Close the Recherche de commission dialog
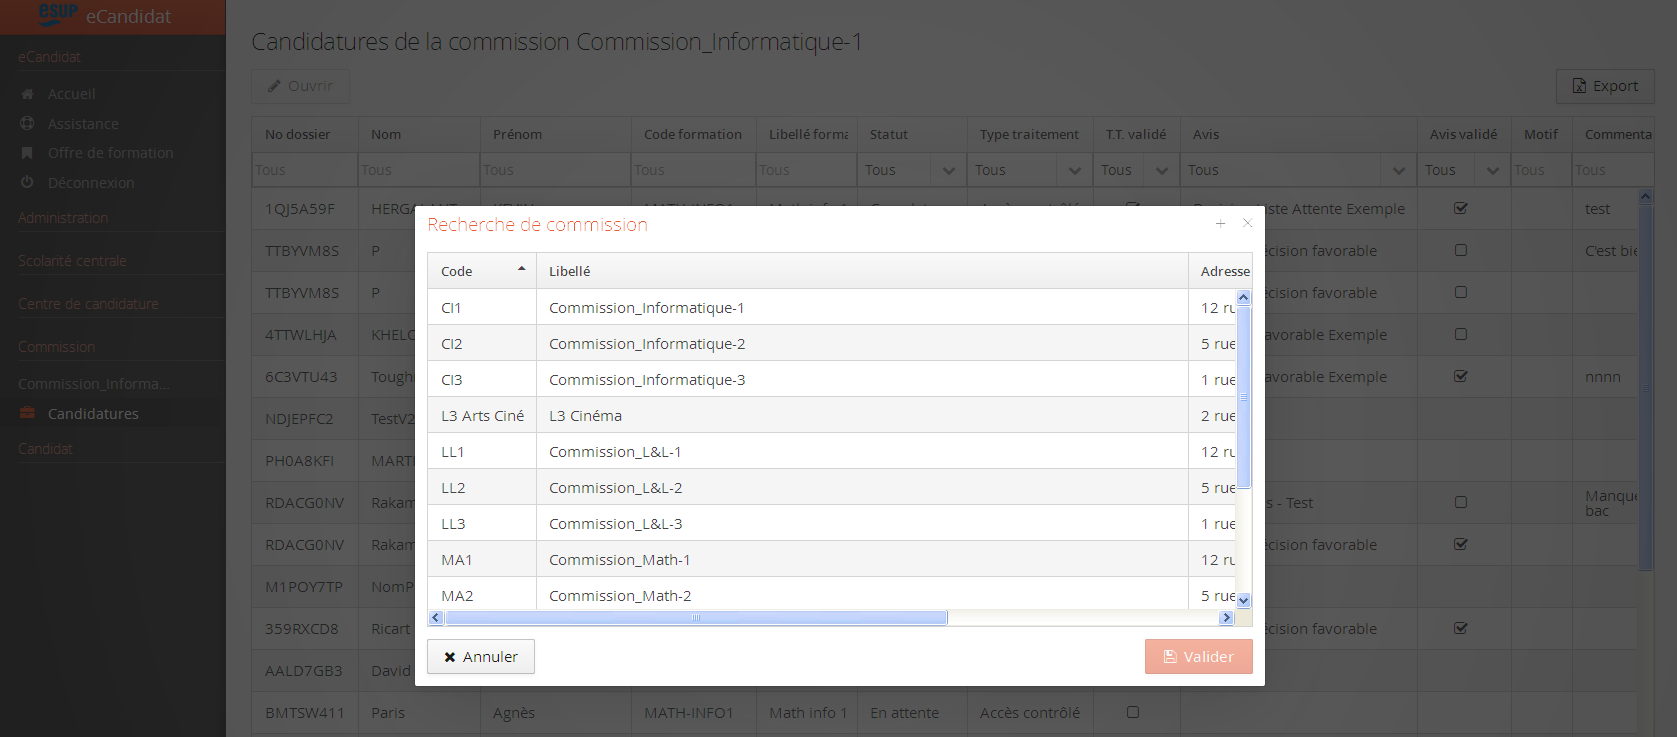The height and width of the screenshot is (737, 1677). pyautogui.click(x=1247, y=224)
